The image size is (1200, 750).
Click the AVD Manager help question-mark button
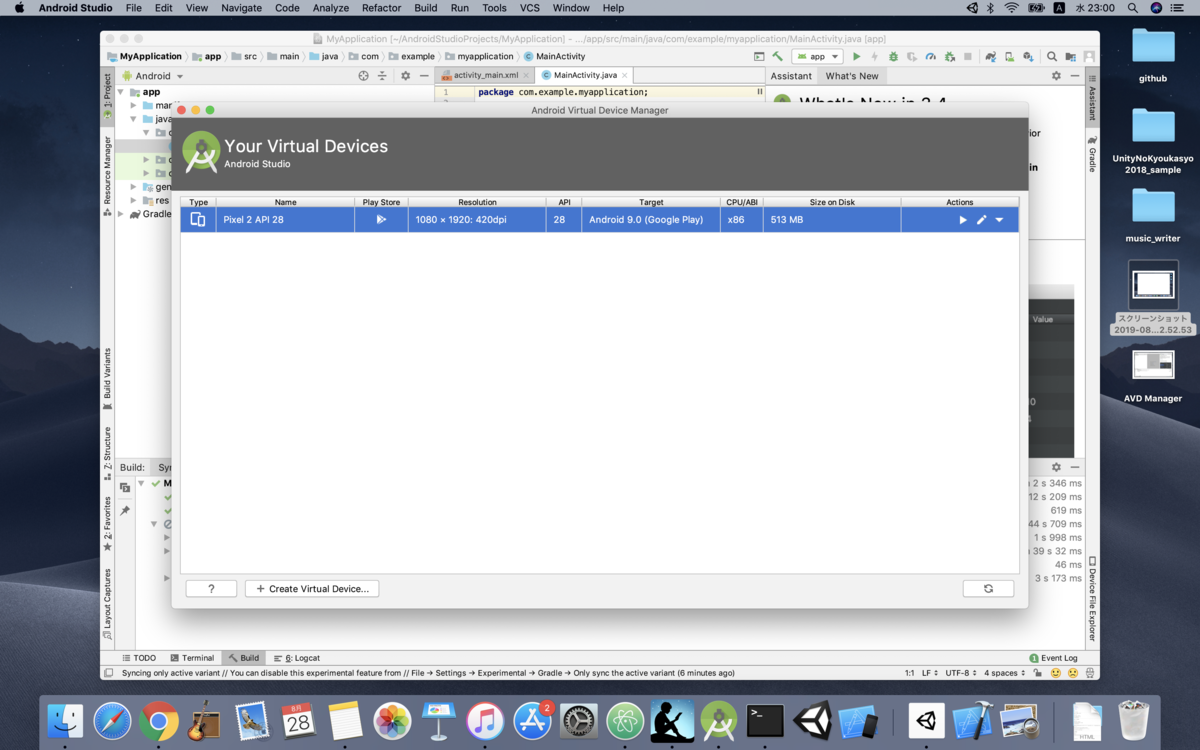tap(211, 589)
